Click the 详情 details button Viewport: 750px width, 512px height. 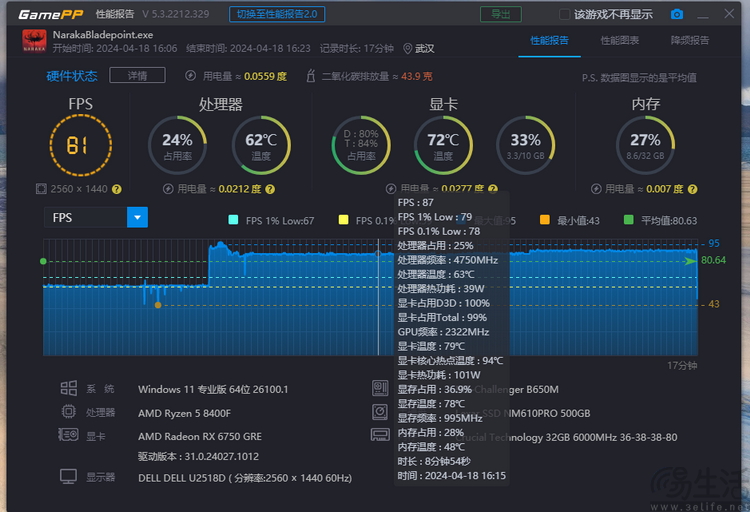click(x=137, y=76)
